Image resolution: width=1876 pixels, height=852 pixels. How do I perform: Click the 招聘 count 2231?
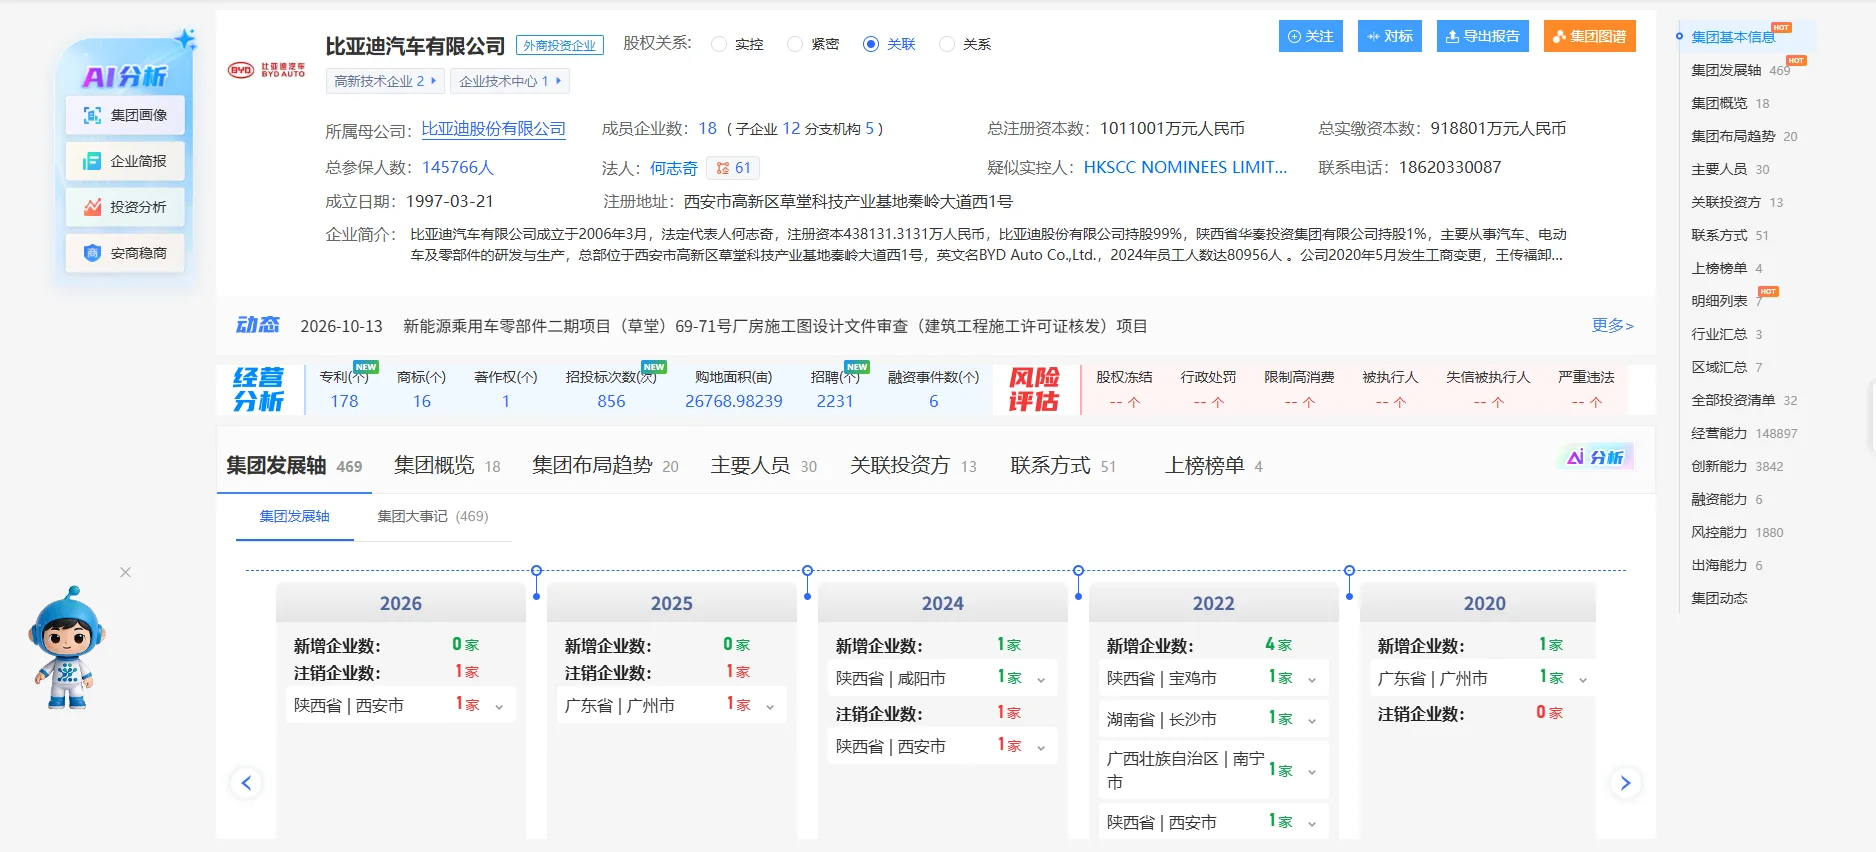pos(835,401)
